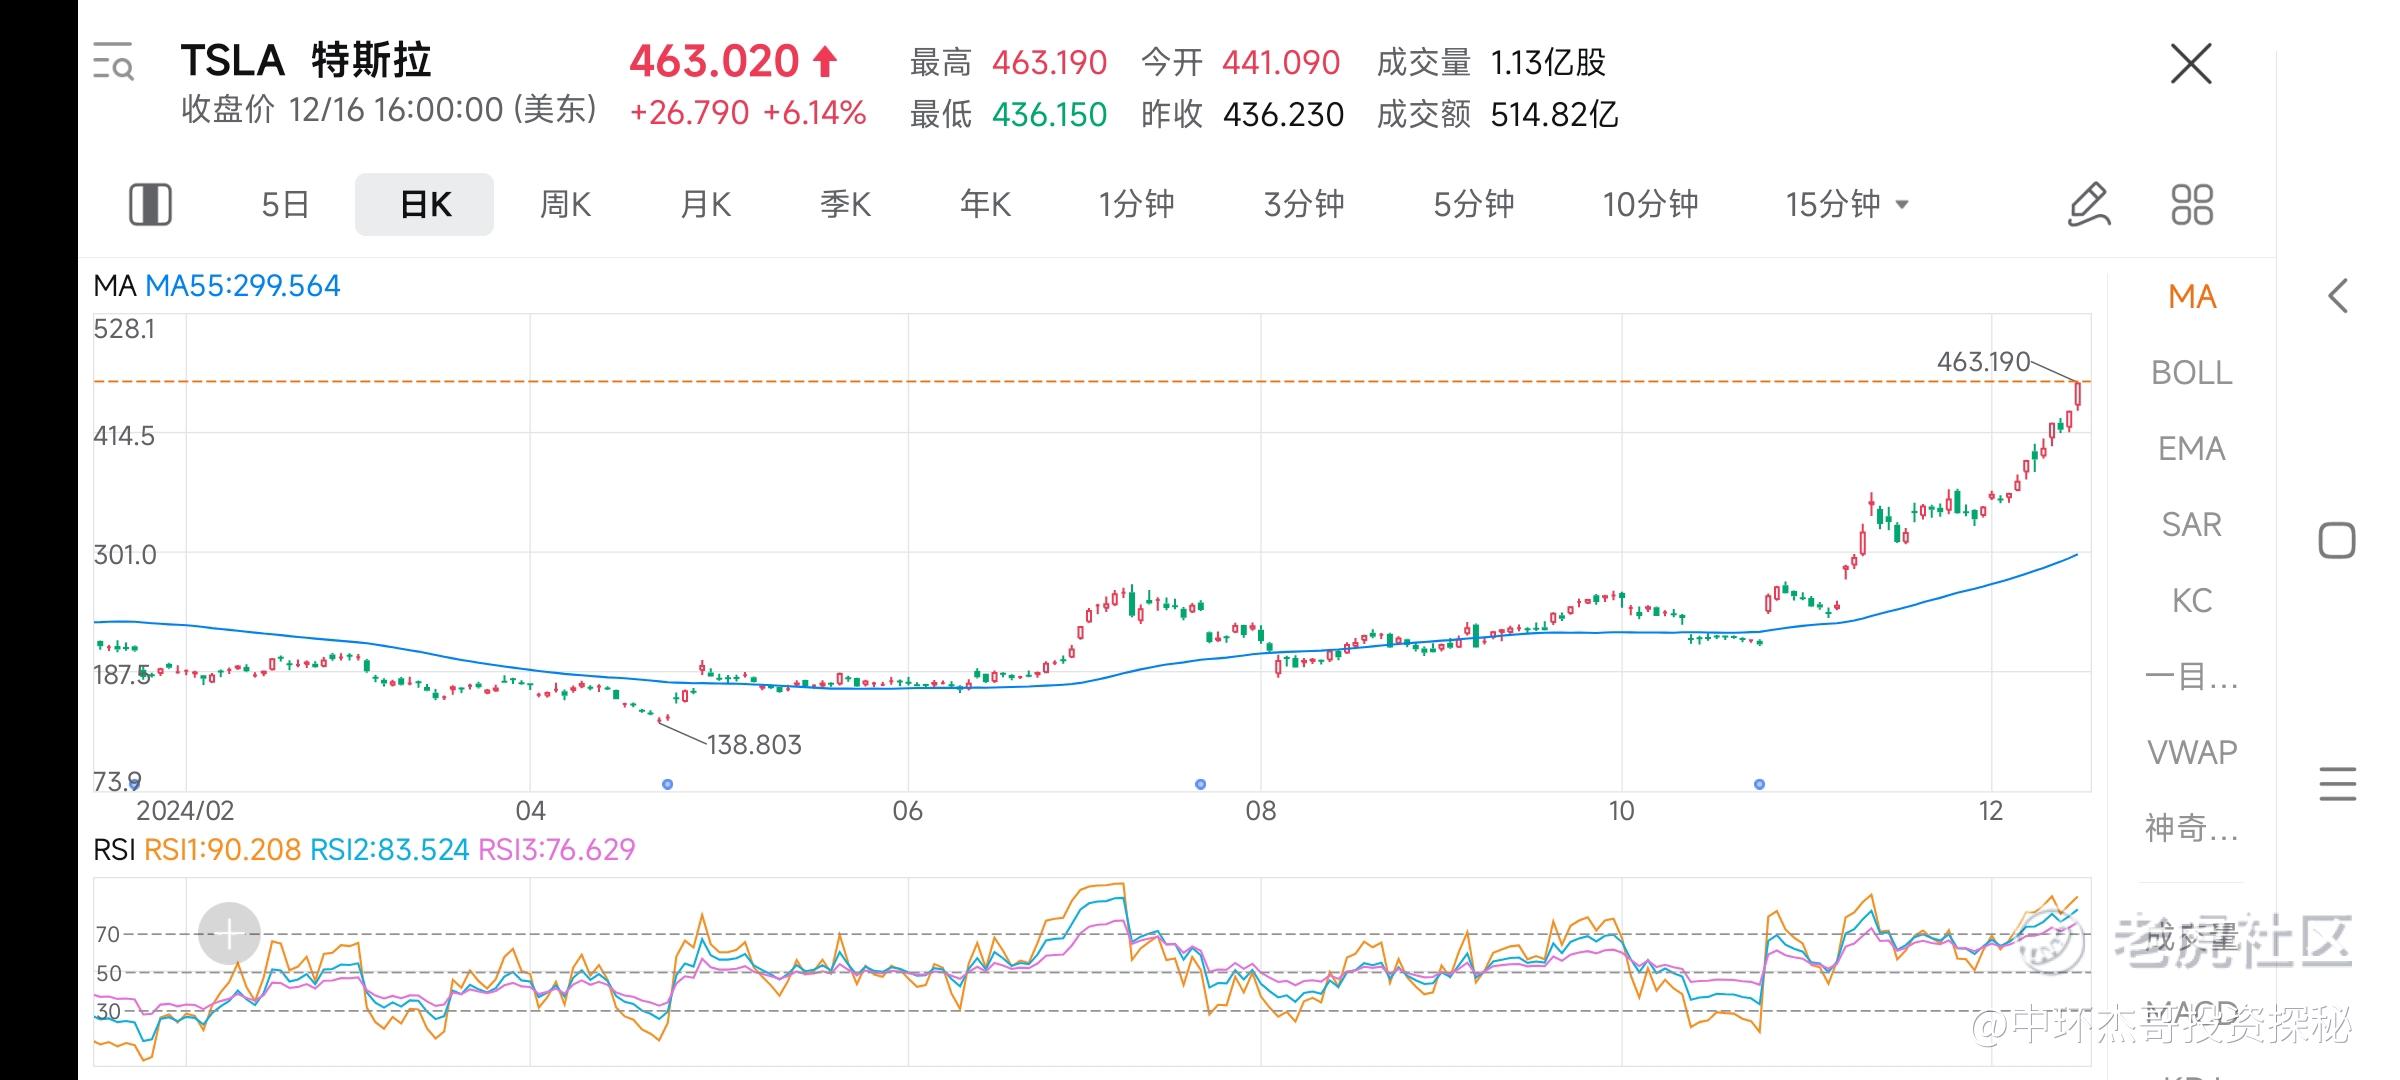2400x1080 pixels.
Task: Click the MA55 blue legend label
Action: pos(243,286)
